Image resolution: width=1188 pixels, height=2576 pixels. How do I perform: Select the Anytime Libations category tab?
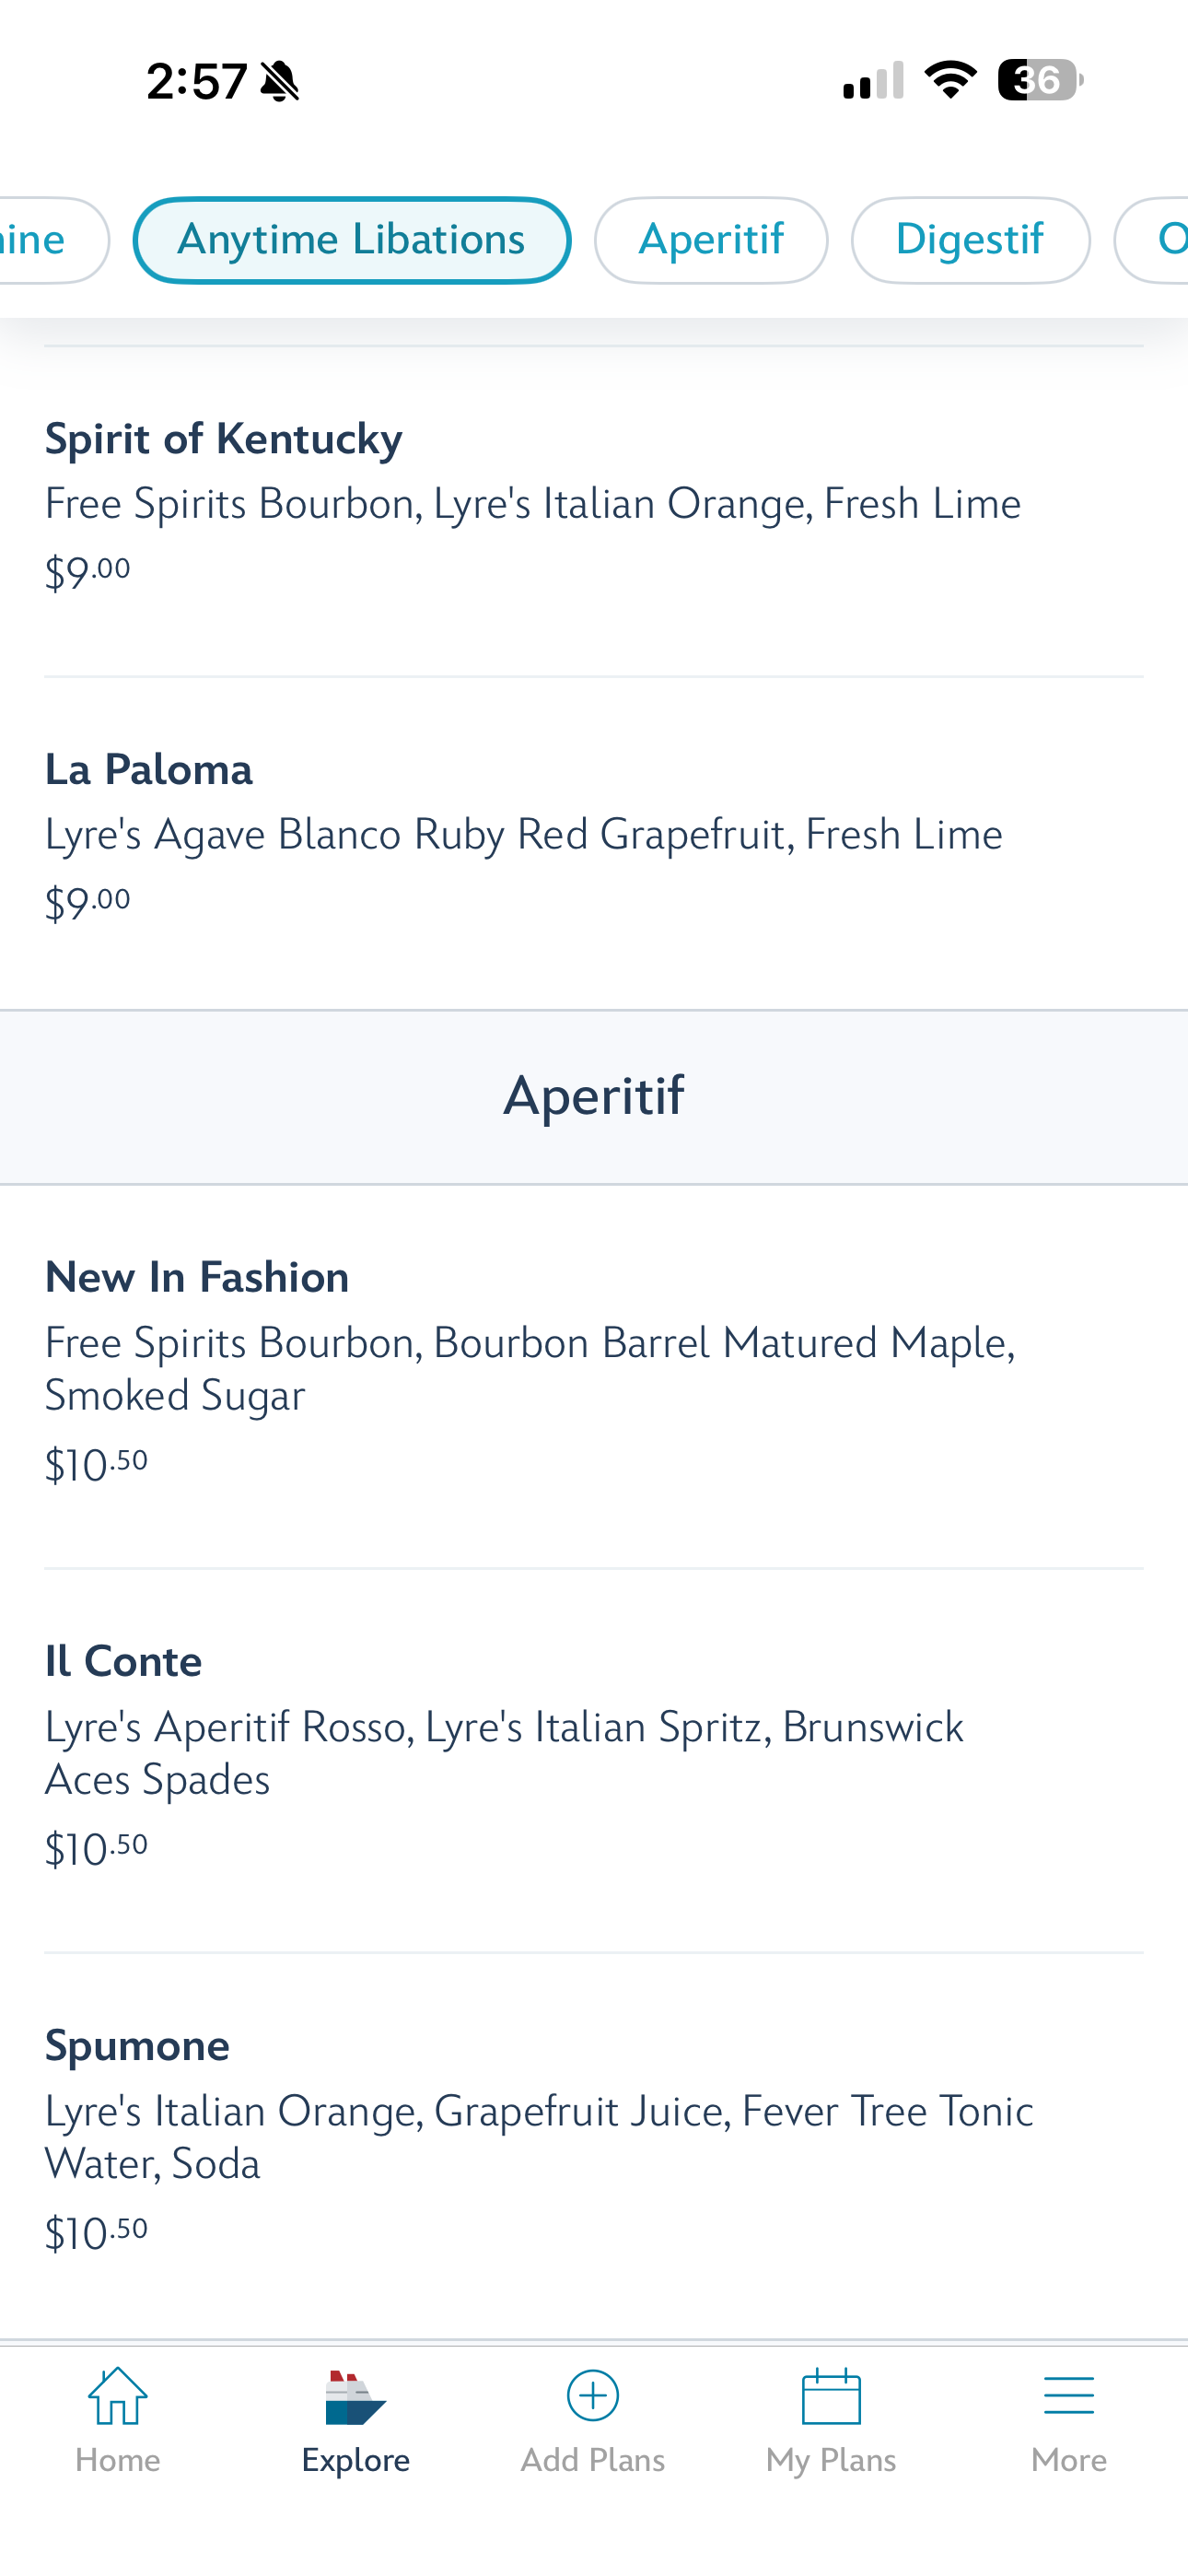point(351,240)
